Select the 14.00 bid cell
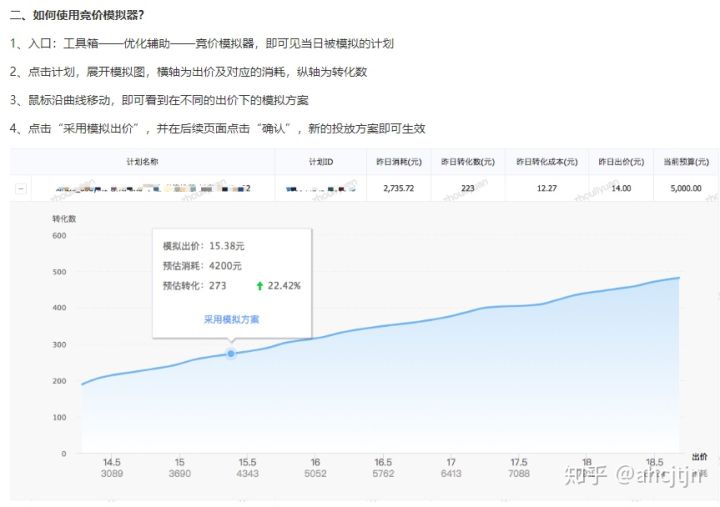Screen dimensions: 720x507 (x=621, y=188)
